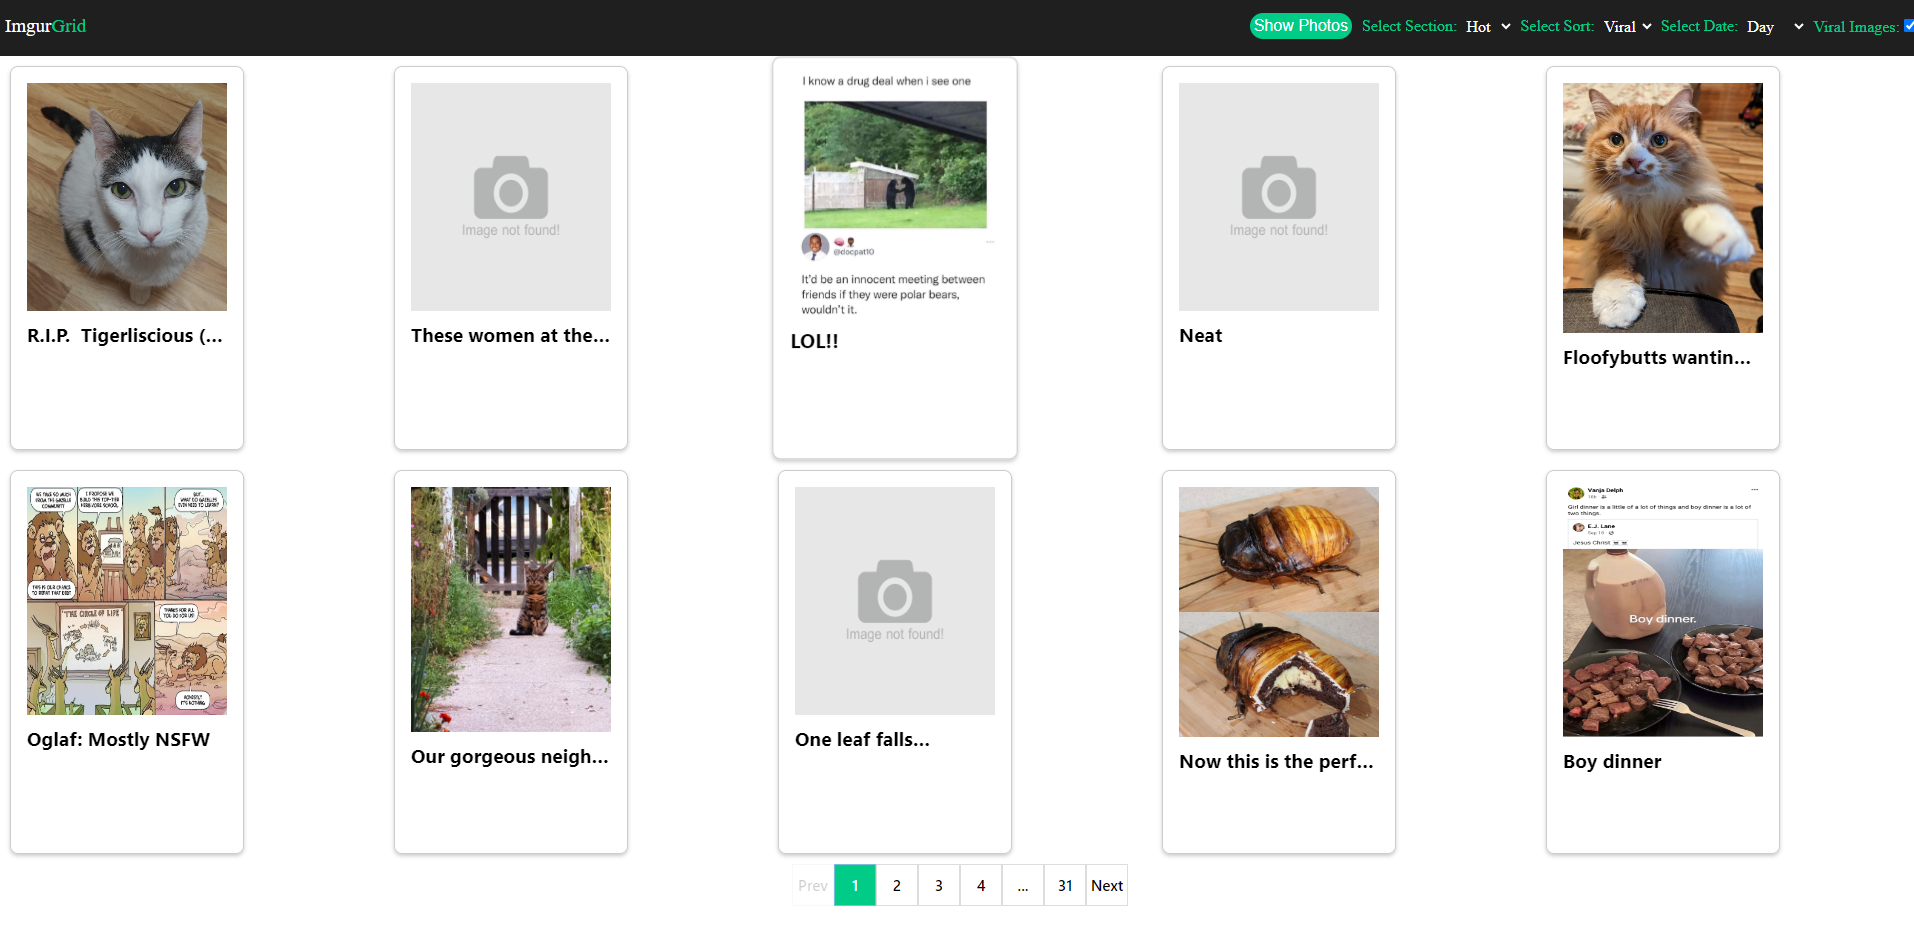Select page 4 in the pagination bar
This screenshot has width=1914, height=947.
(x=981, y=885)
